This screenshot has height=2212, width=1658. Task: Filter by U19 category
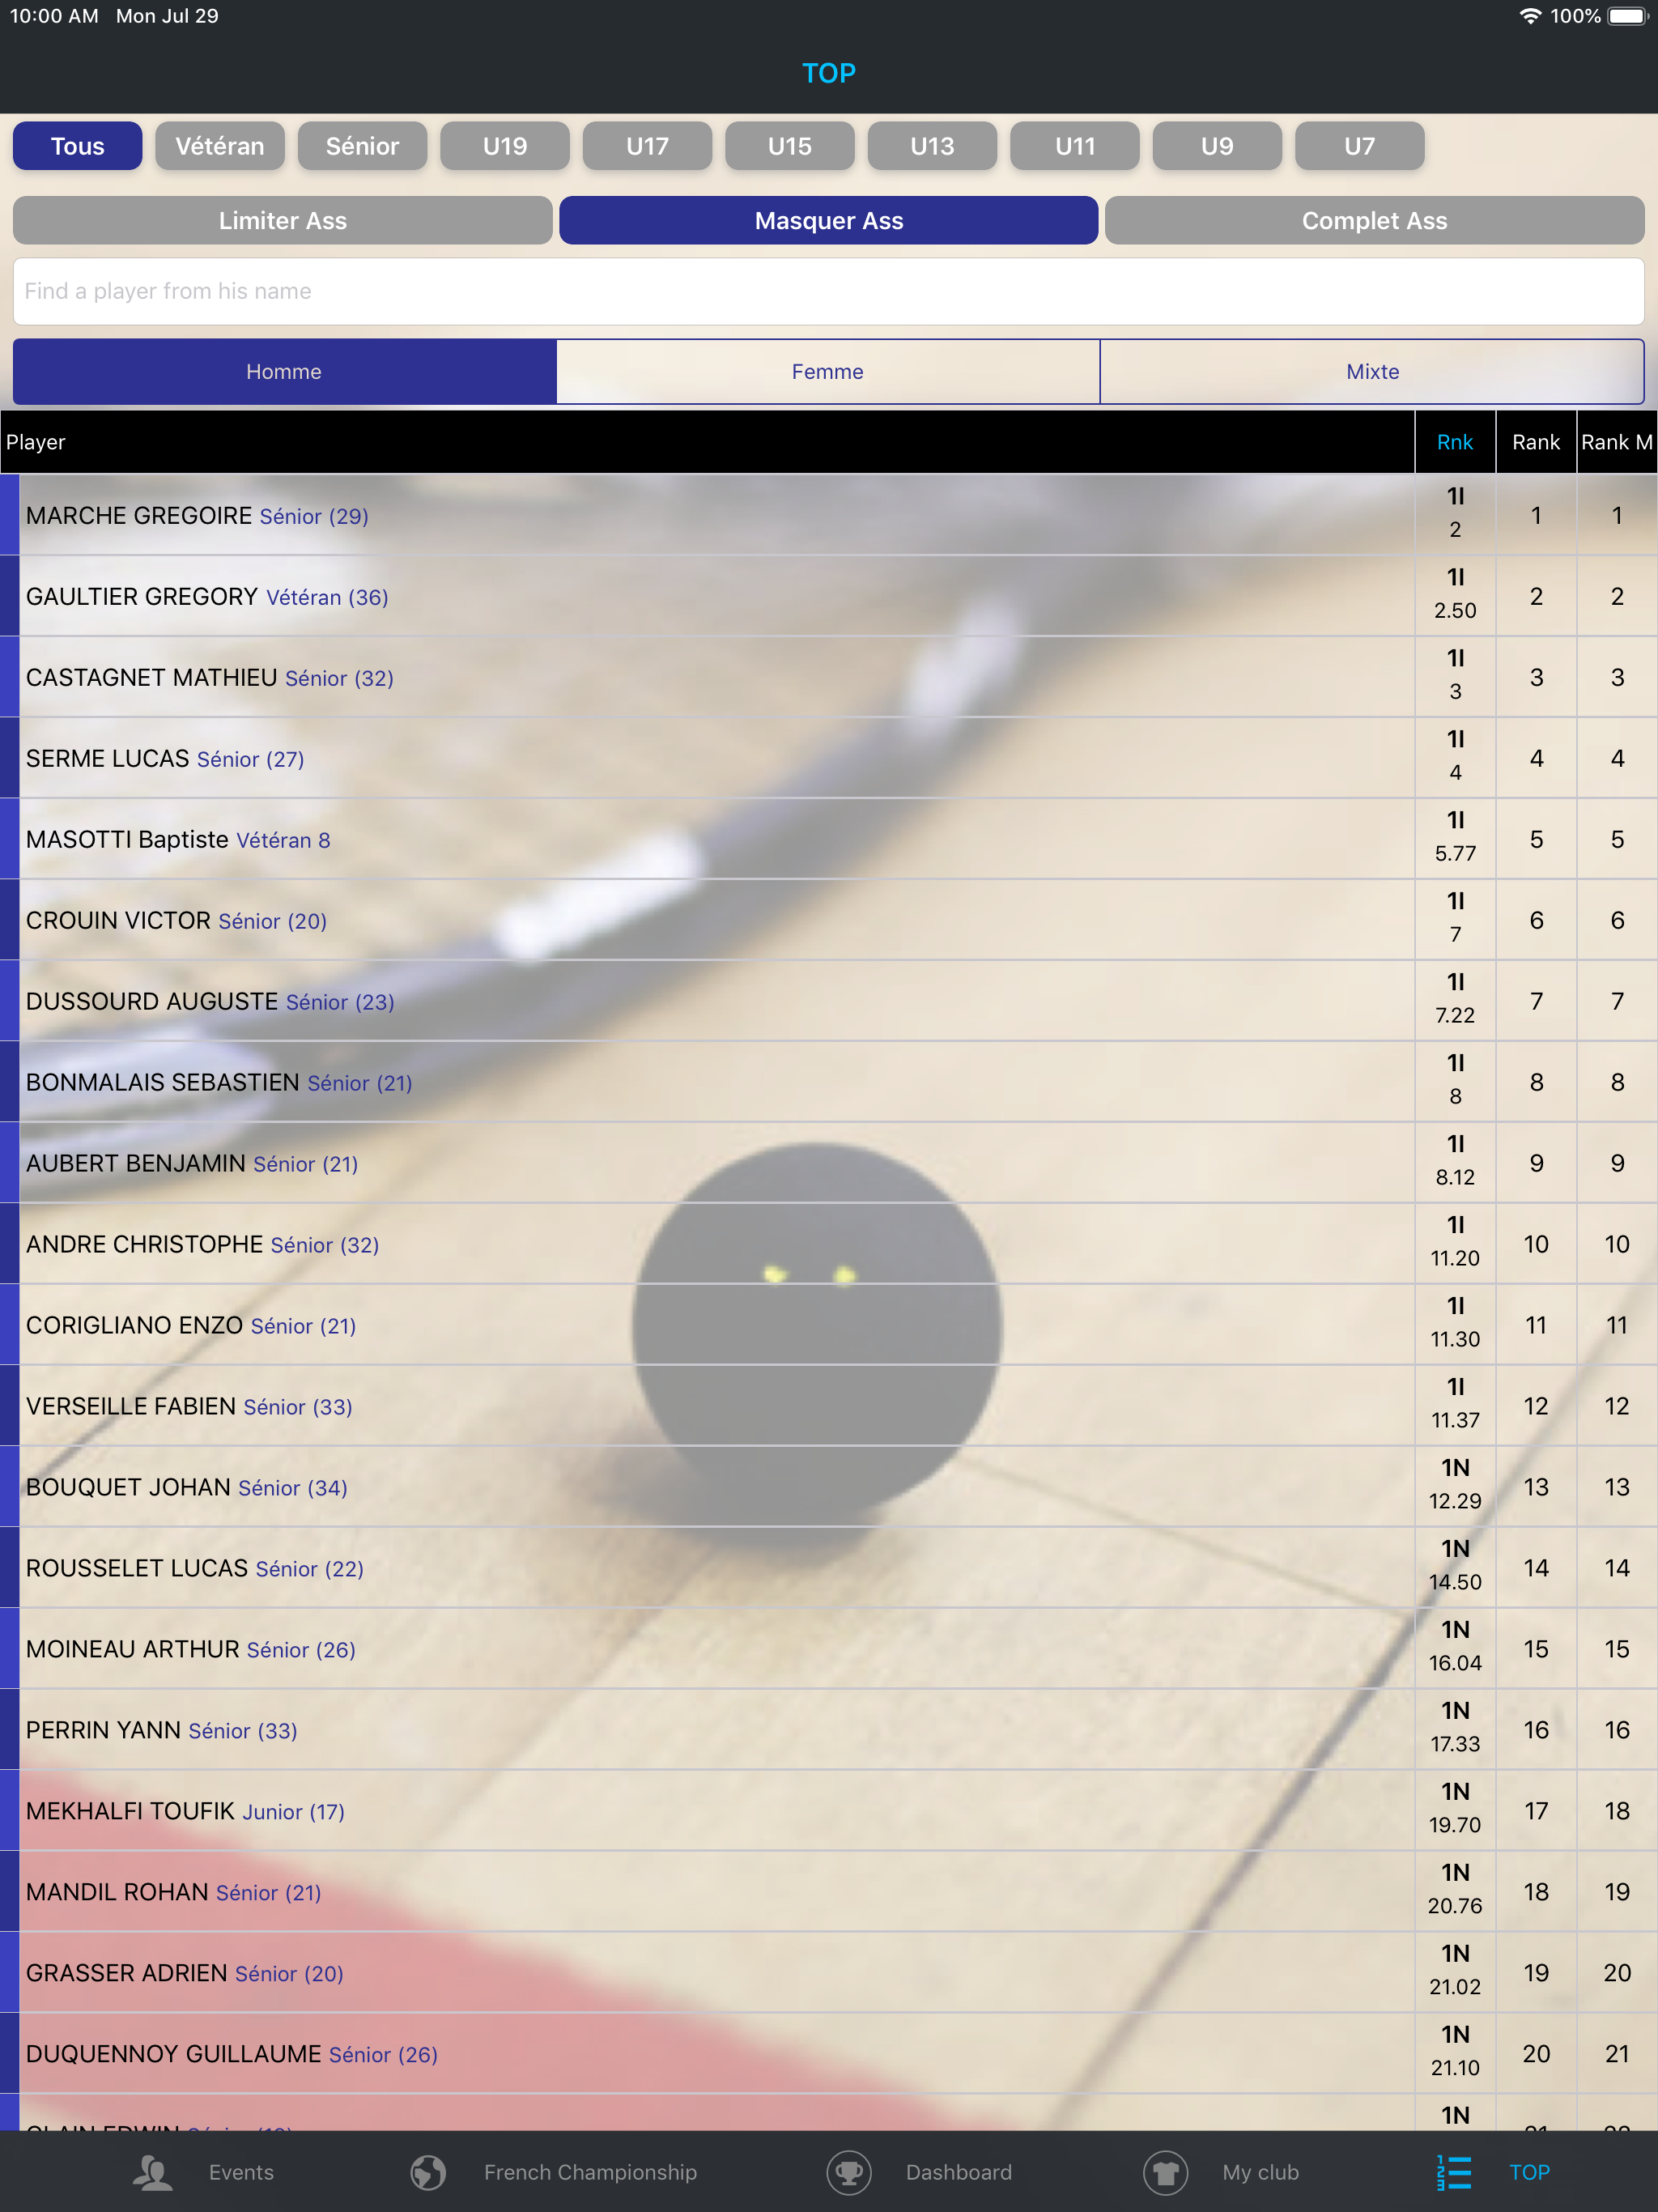coord(505,146)
